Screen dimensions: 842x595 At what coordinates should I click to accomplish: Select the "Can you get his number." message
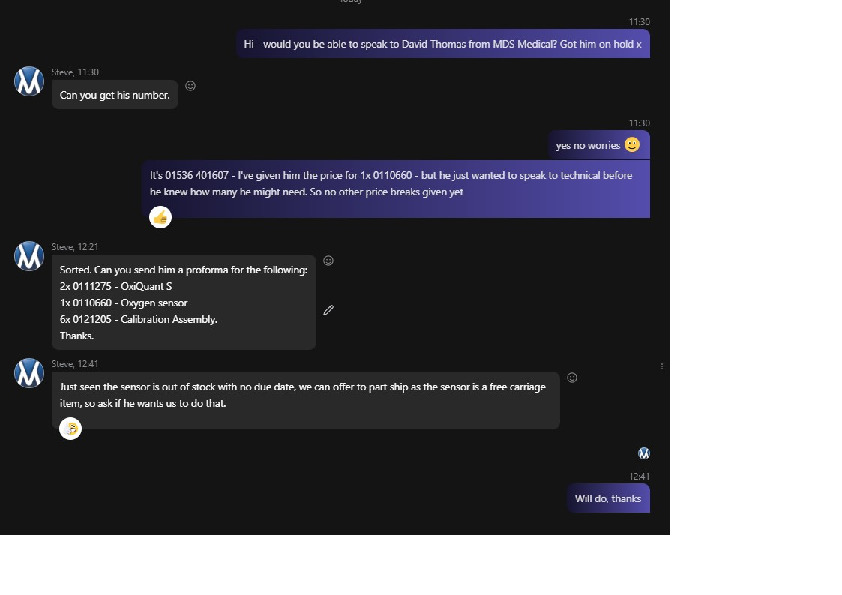tap(115, 95)
